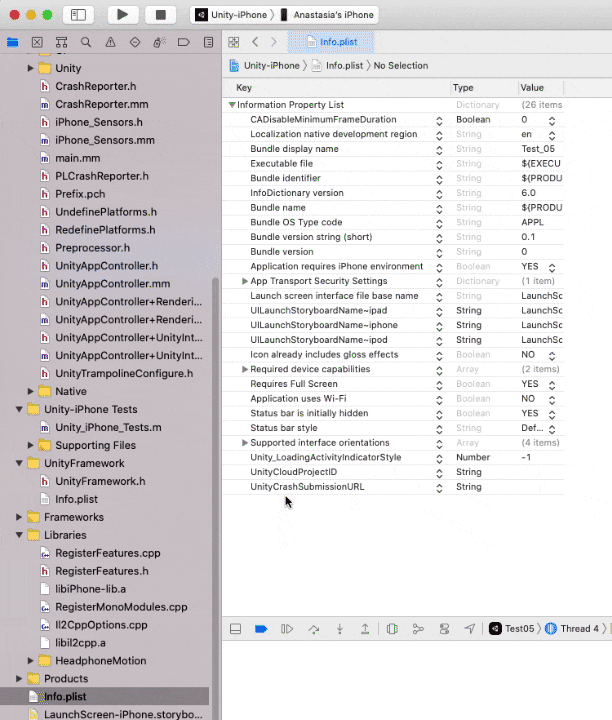Open Debug View Hierarchy
The height and width of the screenshot is (720, 612).
[x=392, y=629]
